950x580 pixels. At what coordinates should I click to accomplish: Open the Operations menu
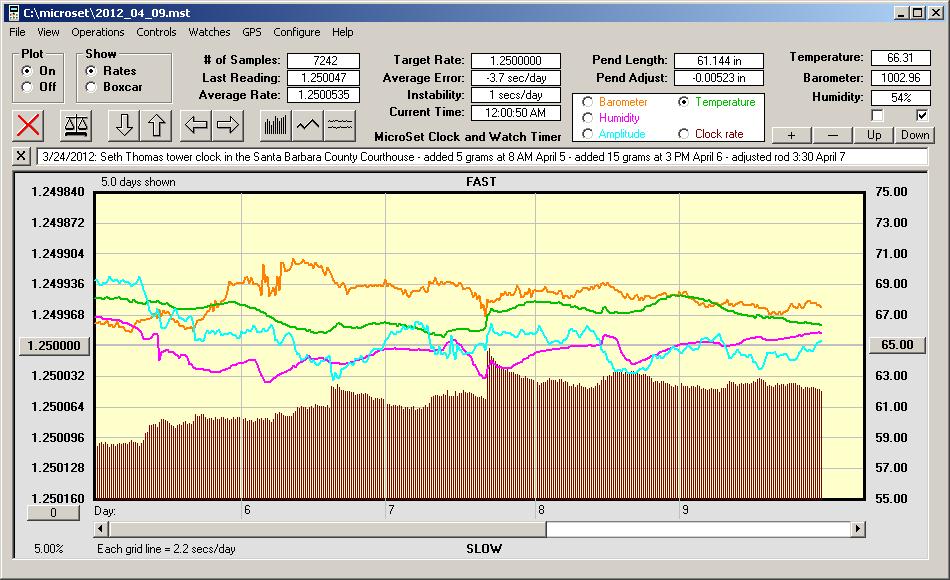pos(98,32)
